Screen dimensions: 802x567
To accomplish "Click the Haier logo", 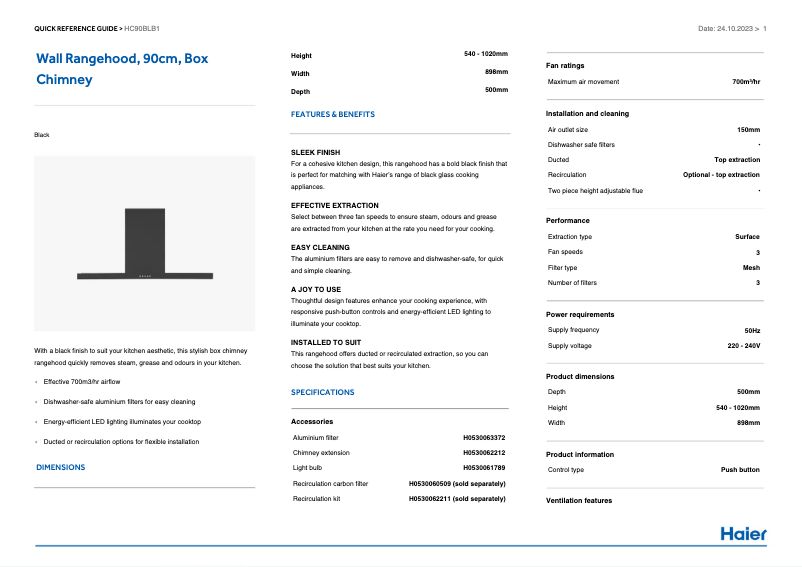I will 743,533.
